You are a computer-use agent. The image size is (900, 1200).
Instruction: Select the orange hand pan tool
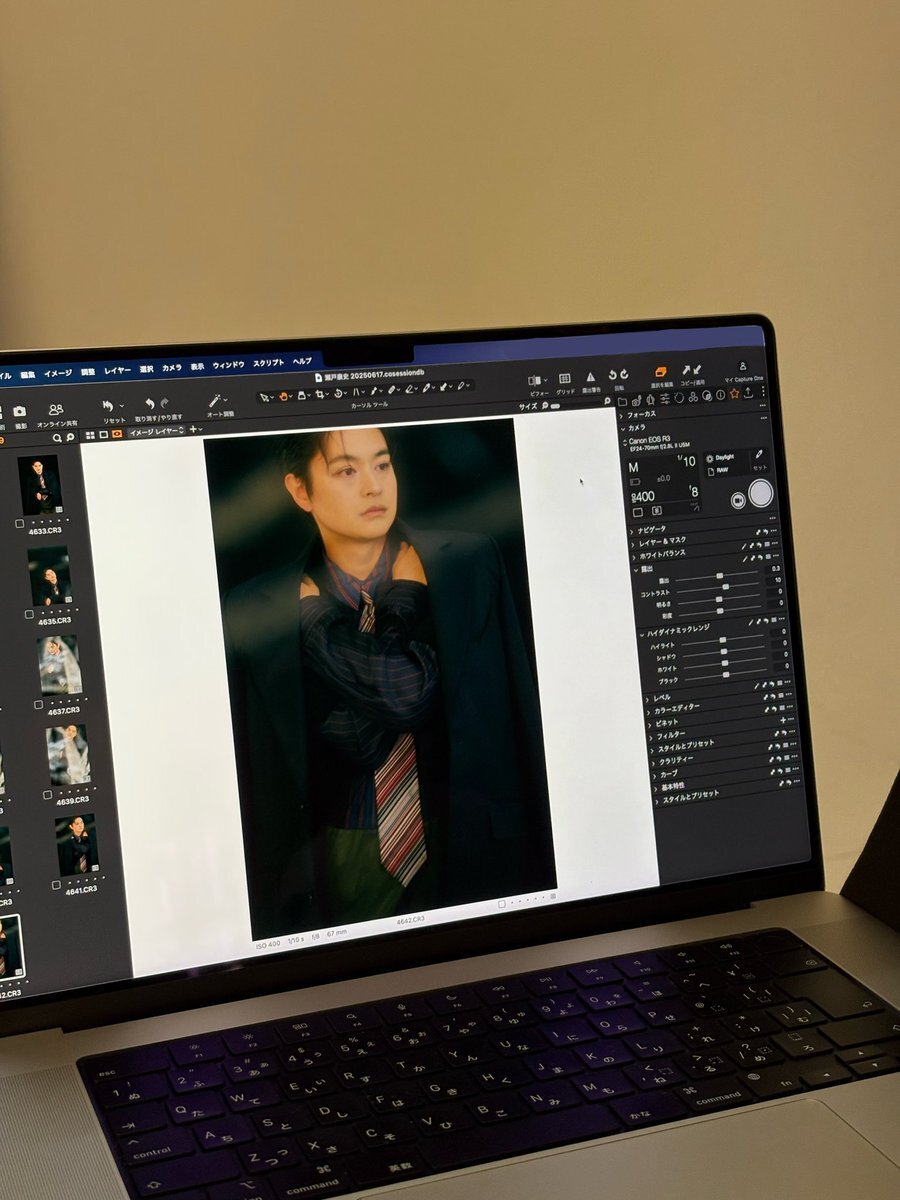coord(283,396)
